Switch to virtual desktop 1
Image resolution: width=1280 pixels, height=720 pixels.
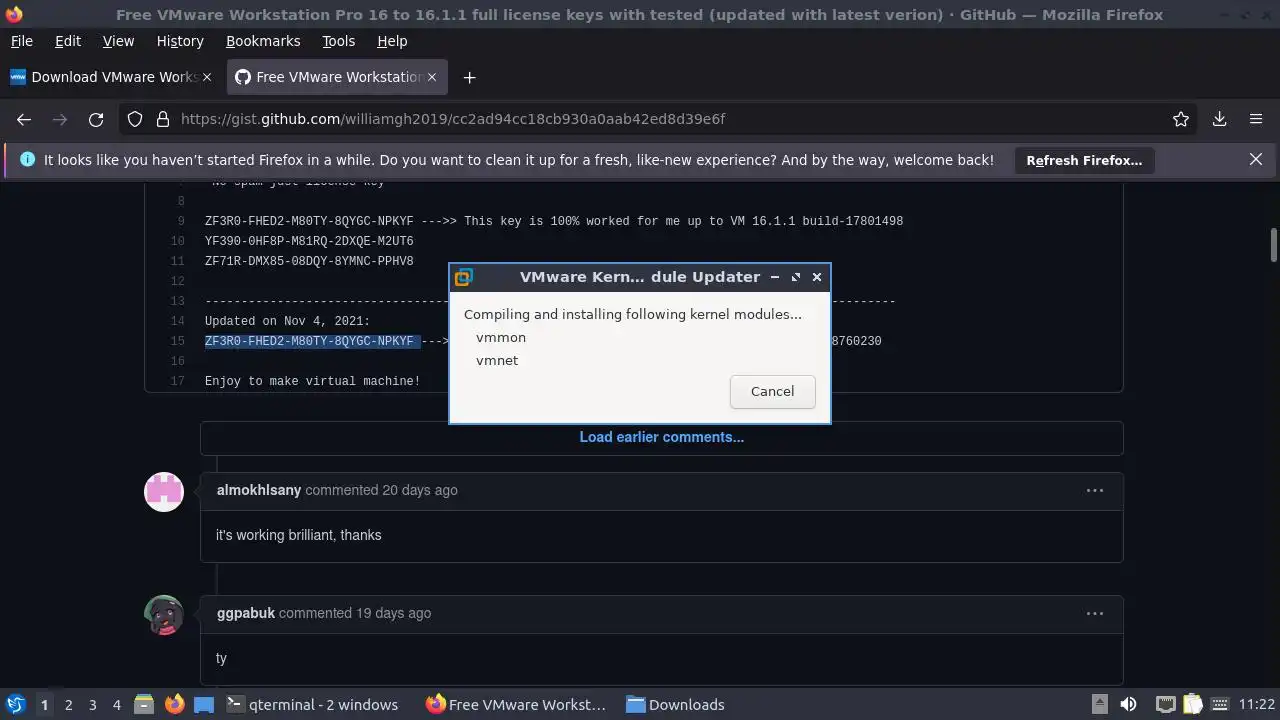(44, 704)
